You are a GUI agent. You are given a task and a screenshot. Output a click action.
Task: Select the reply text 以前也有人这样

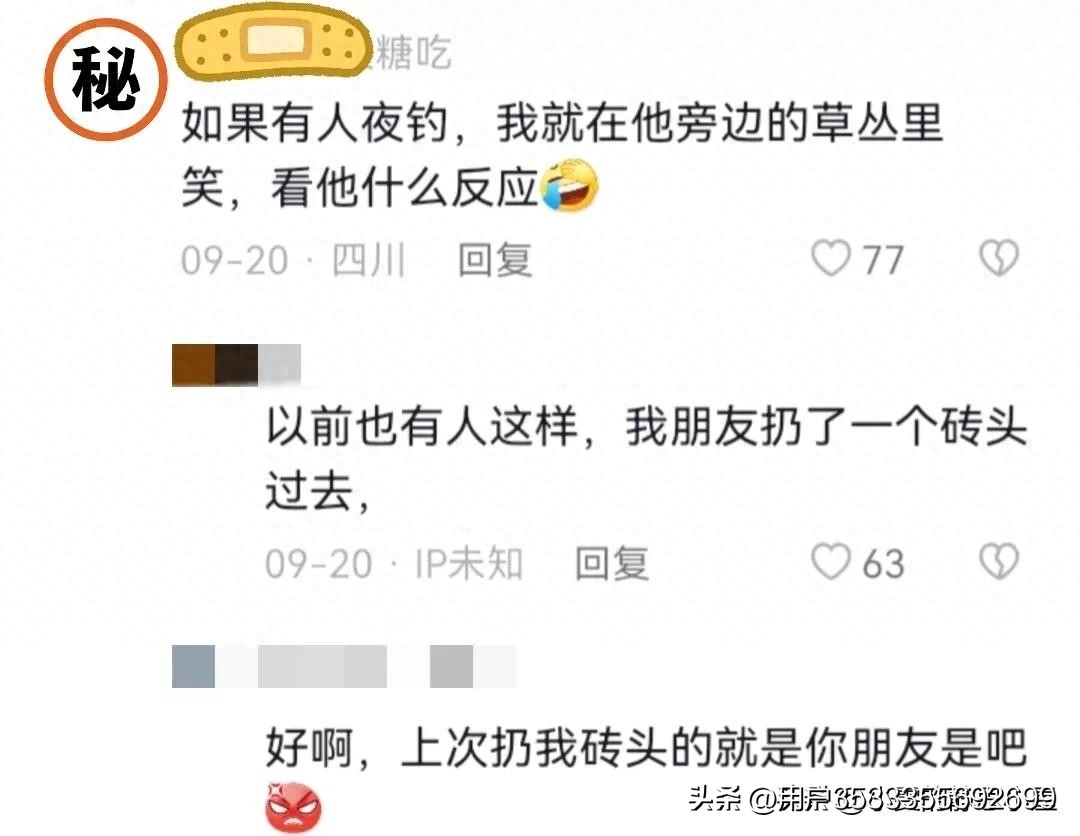pyautogui.click(x=422, y=427)
